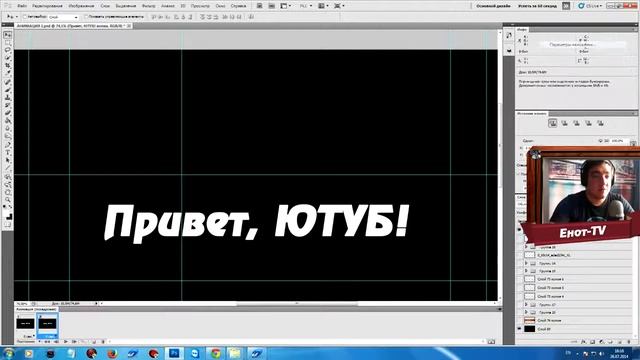640x360 pixels.
Task: Open the Окно menu
Action: (220, 6)
